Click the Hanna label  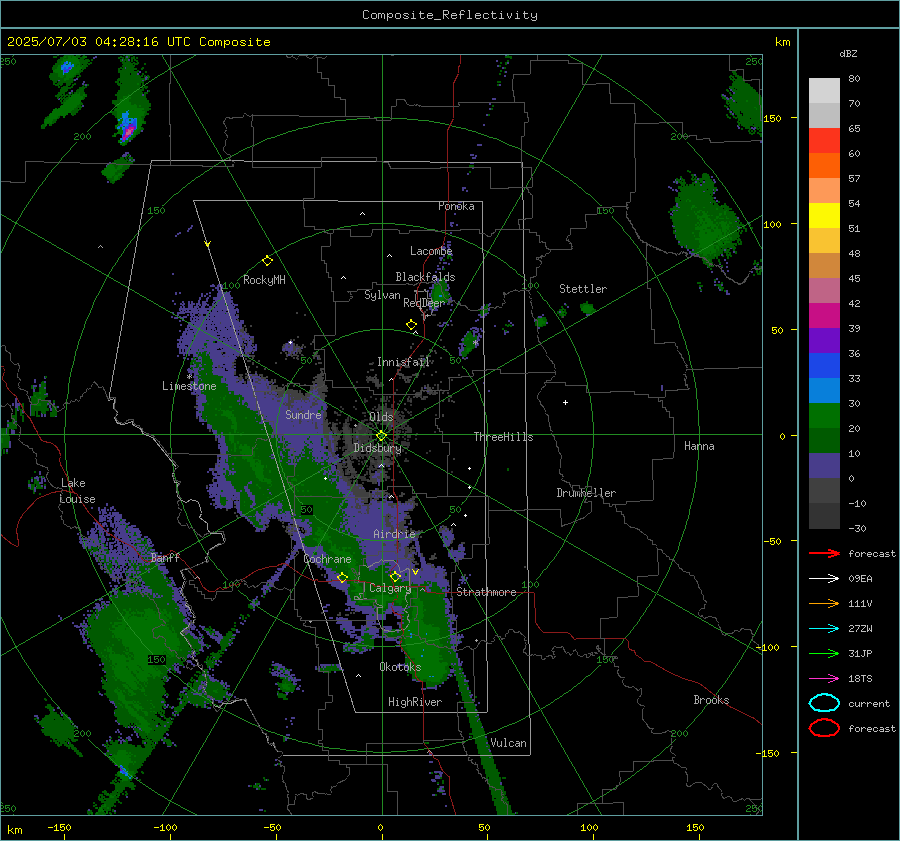699,446
